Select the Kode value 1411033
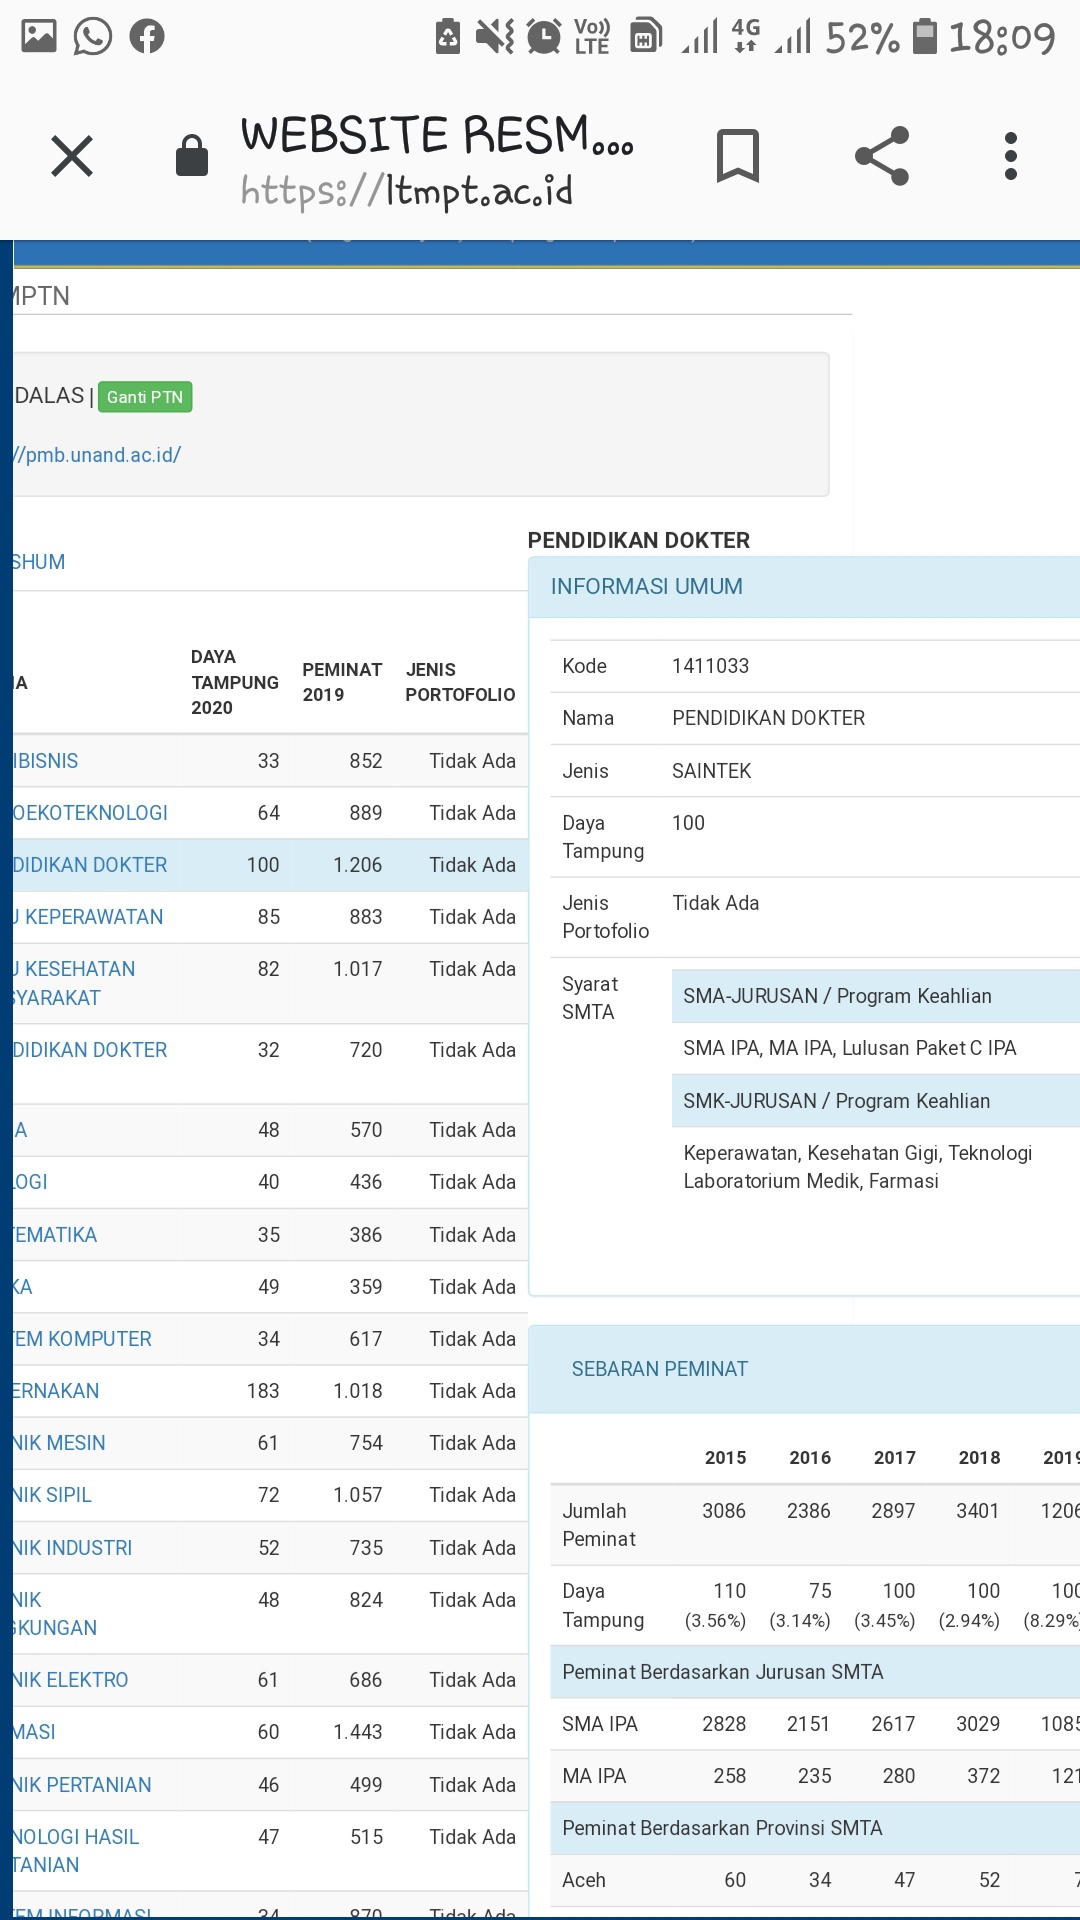The image size is (1080, 1920). 710,666
